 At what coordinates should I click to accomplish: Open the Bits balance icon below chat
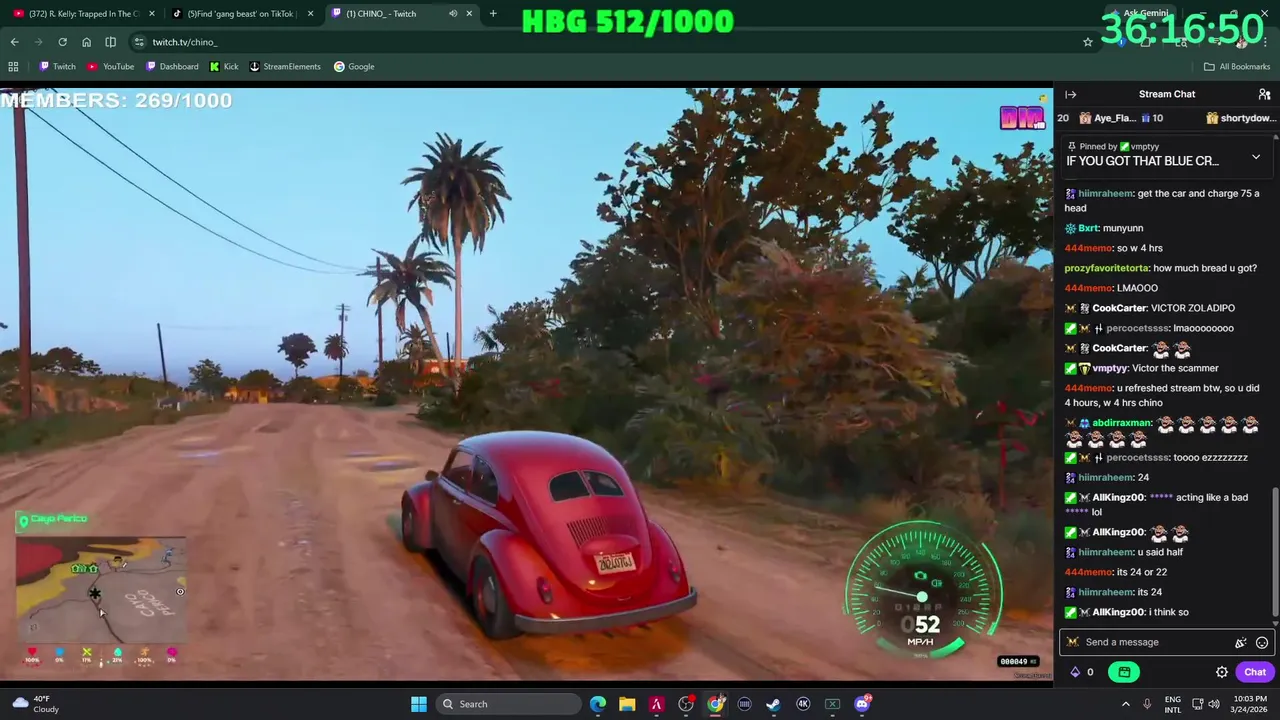(x=1075, y=672)
